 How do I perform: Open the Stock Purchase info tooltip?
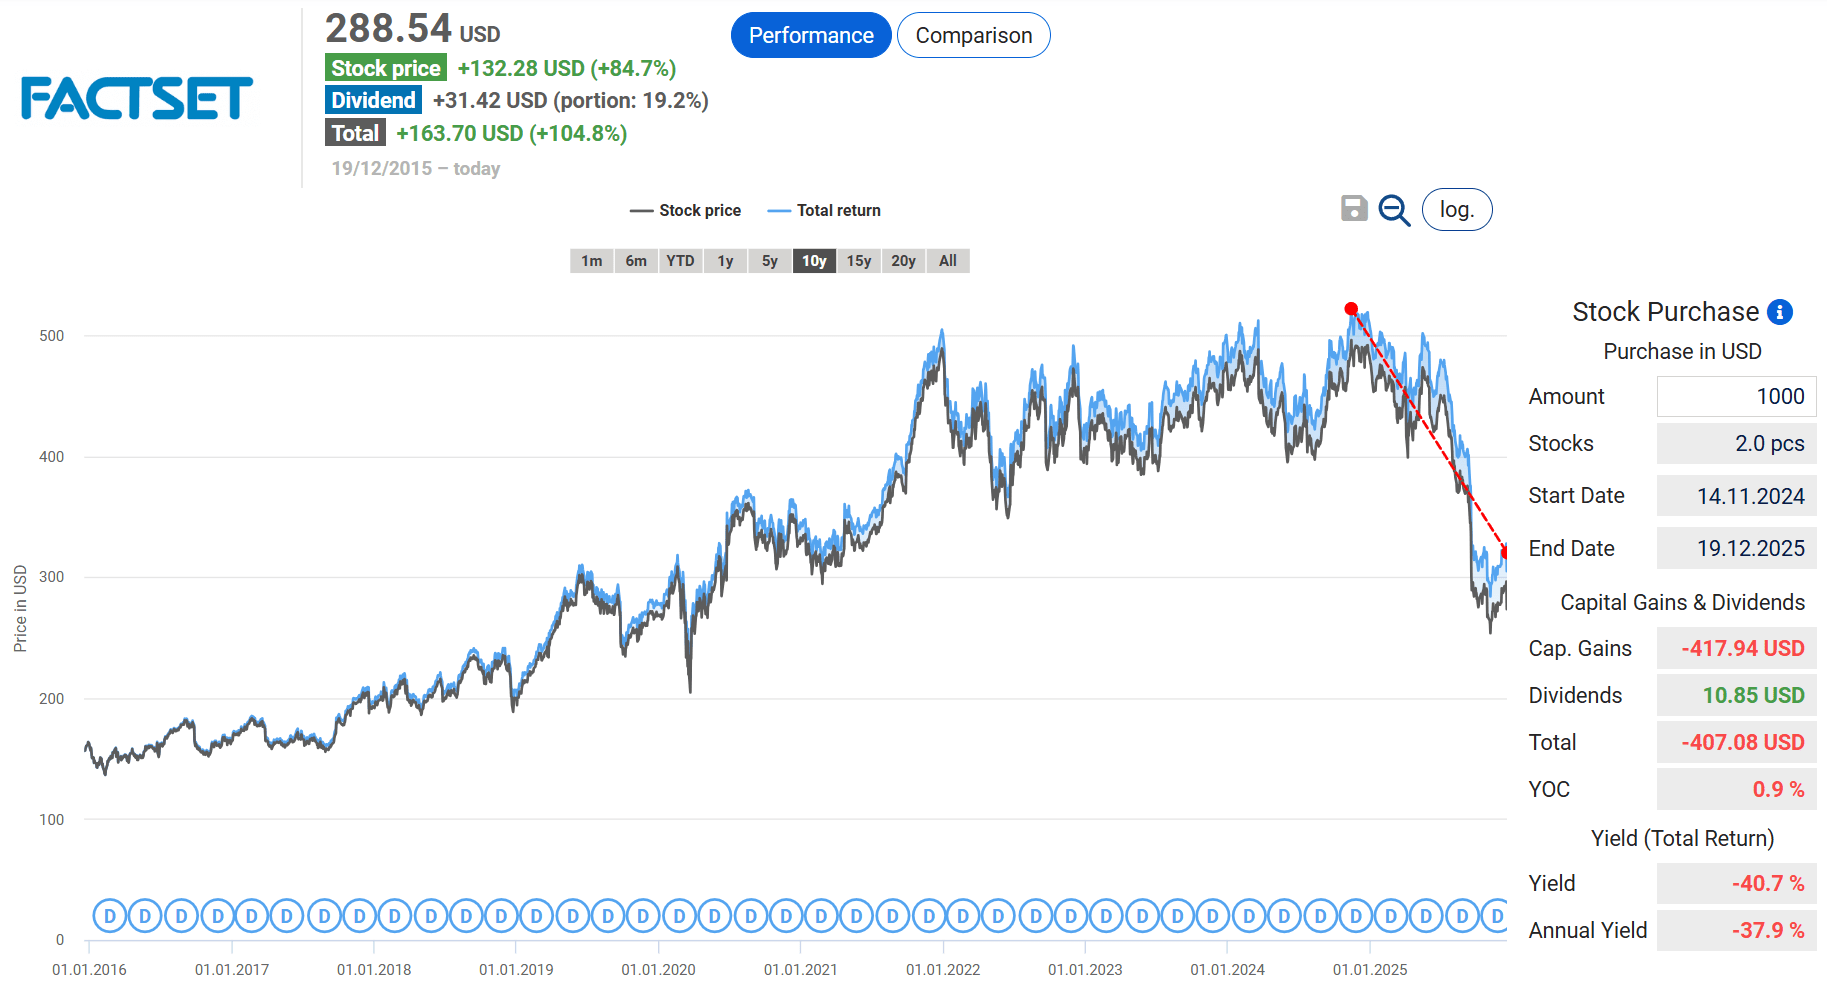1779,312
